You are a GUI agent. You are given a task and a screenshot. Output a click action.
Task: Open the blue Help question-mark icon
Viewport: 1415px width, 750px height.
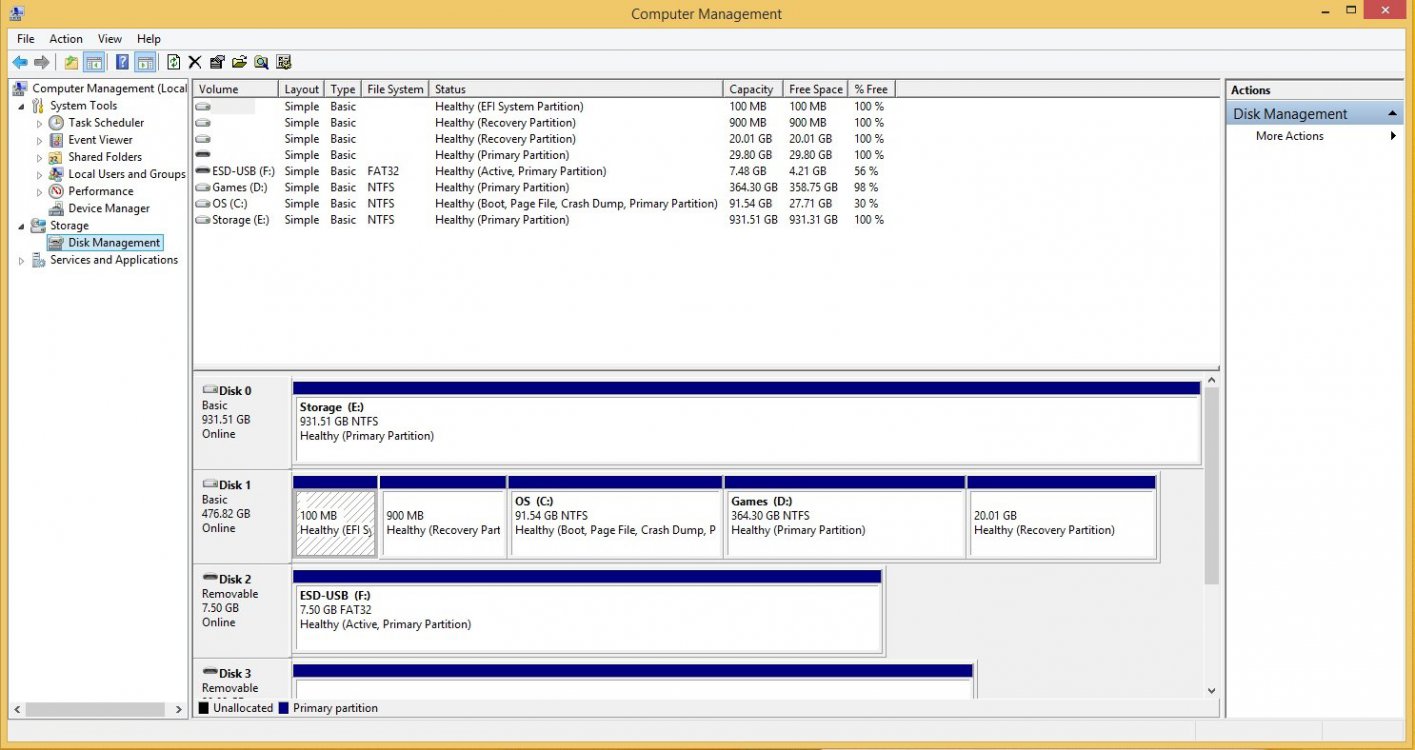pyautogui.click(x=122, y=62)
